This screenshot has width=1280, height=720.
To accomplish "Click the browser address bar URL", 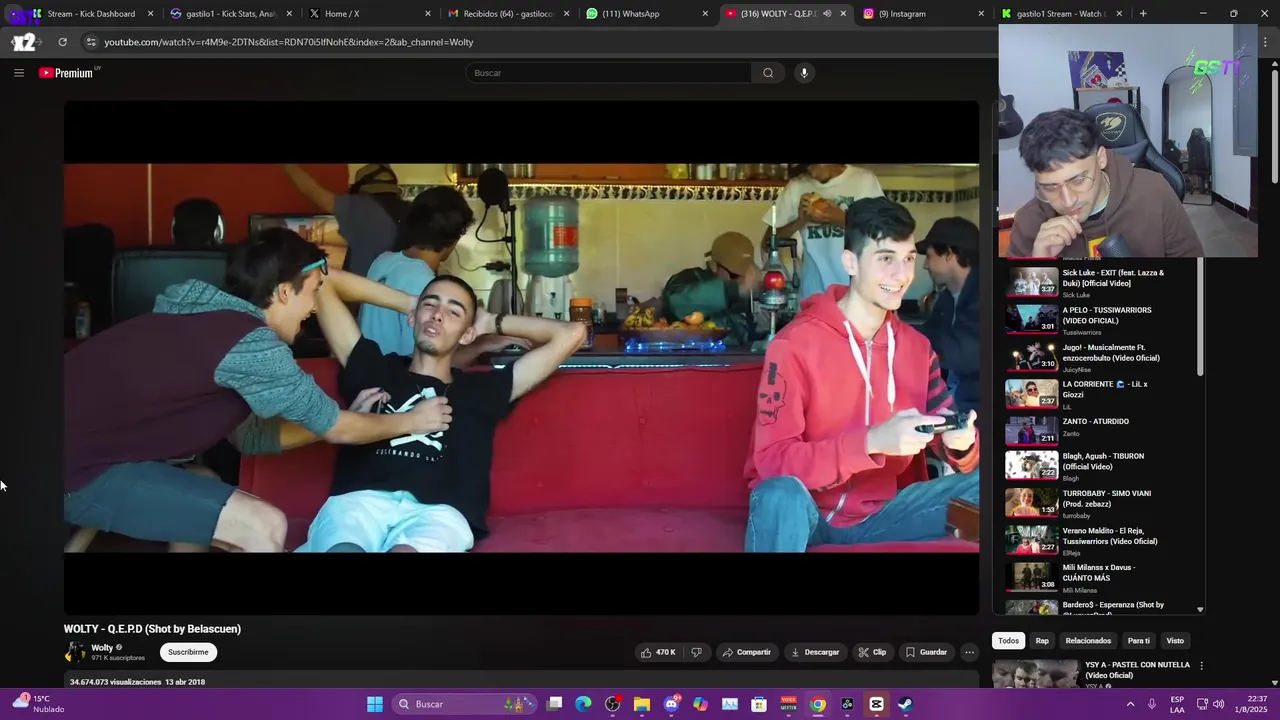I will point(289,42).
